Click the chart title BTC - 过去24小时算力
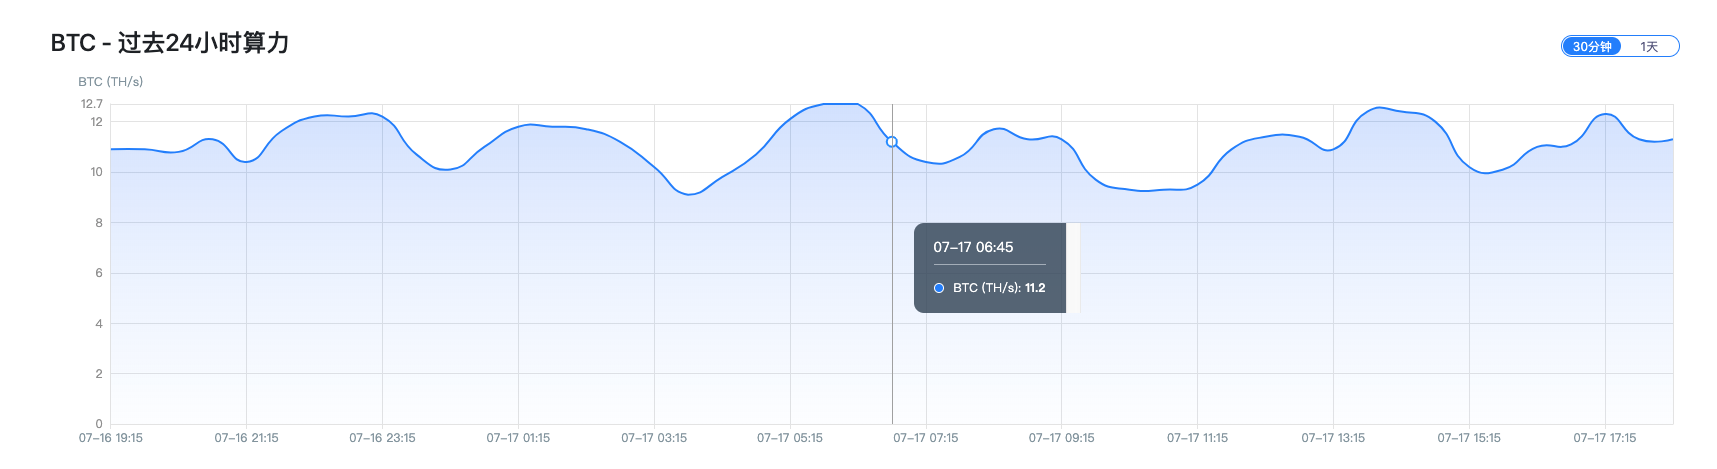Image resolution: width=1717 pixels, height=469 pixels. pyautogui.click(x=170, y=43)
